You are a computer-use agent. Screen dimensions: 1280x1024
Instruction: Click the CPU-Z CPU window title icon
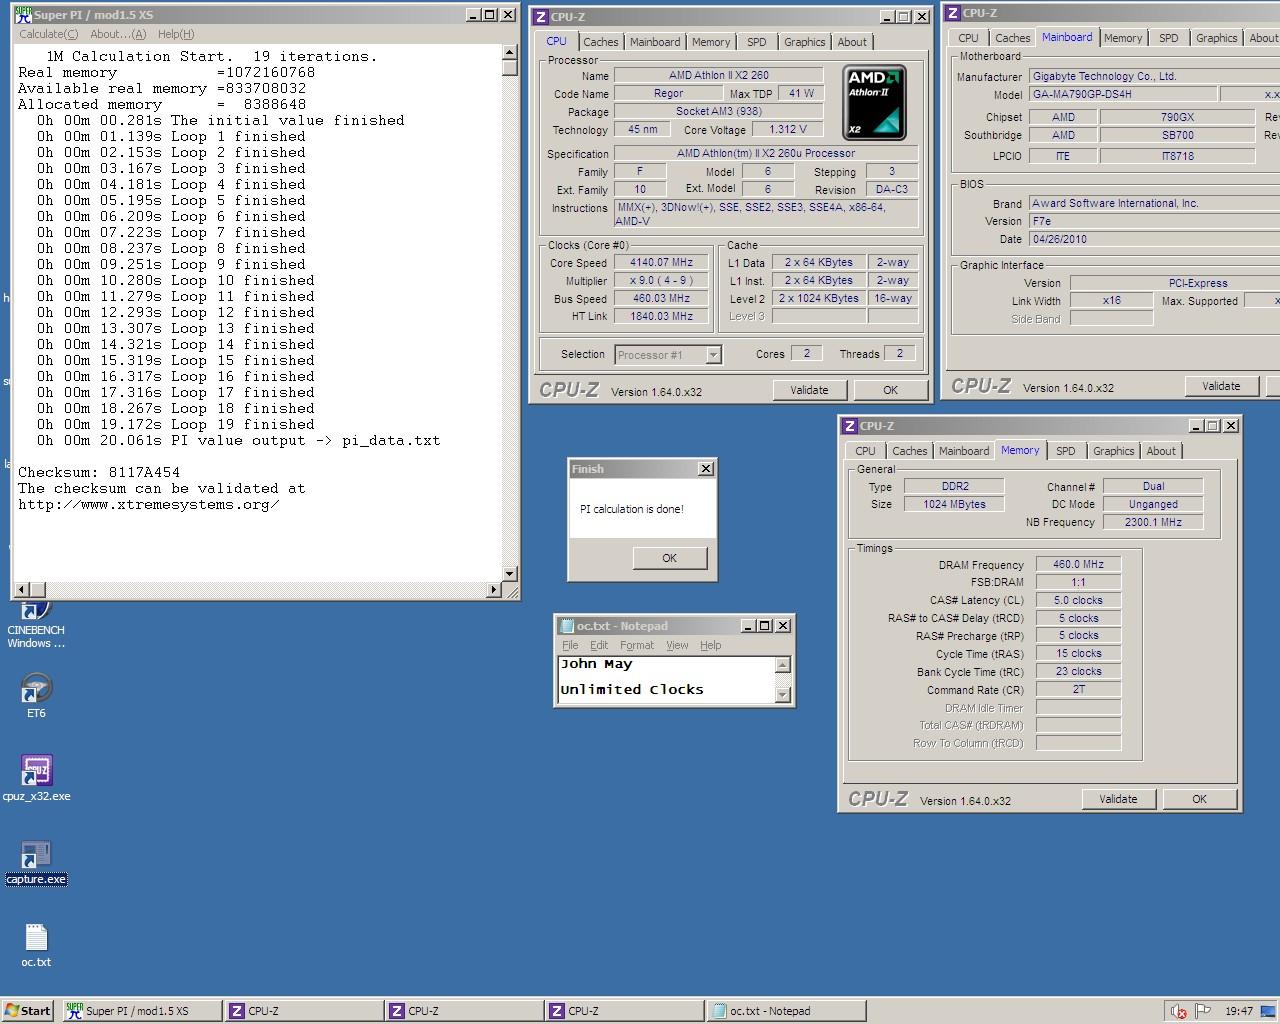[x=541, y=16]
